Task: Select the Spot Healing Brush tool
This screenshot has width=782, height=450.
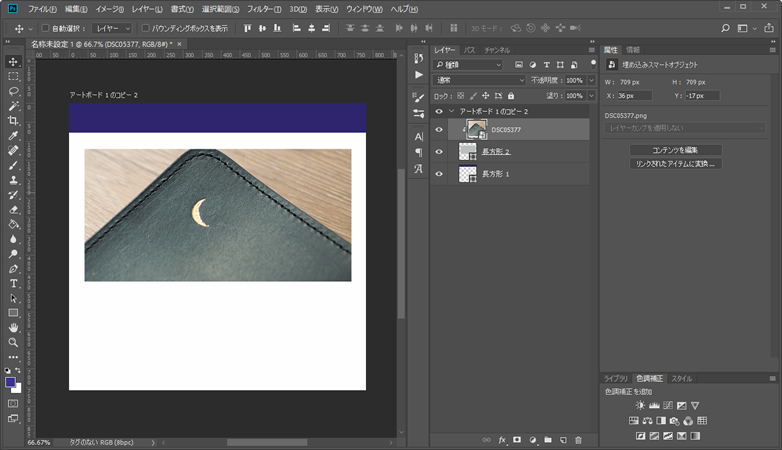Action: 13,150
